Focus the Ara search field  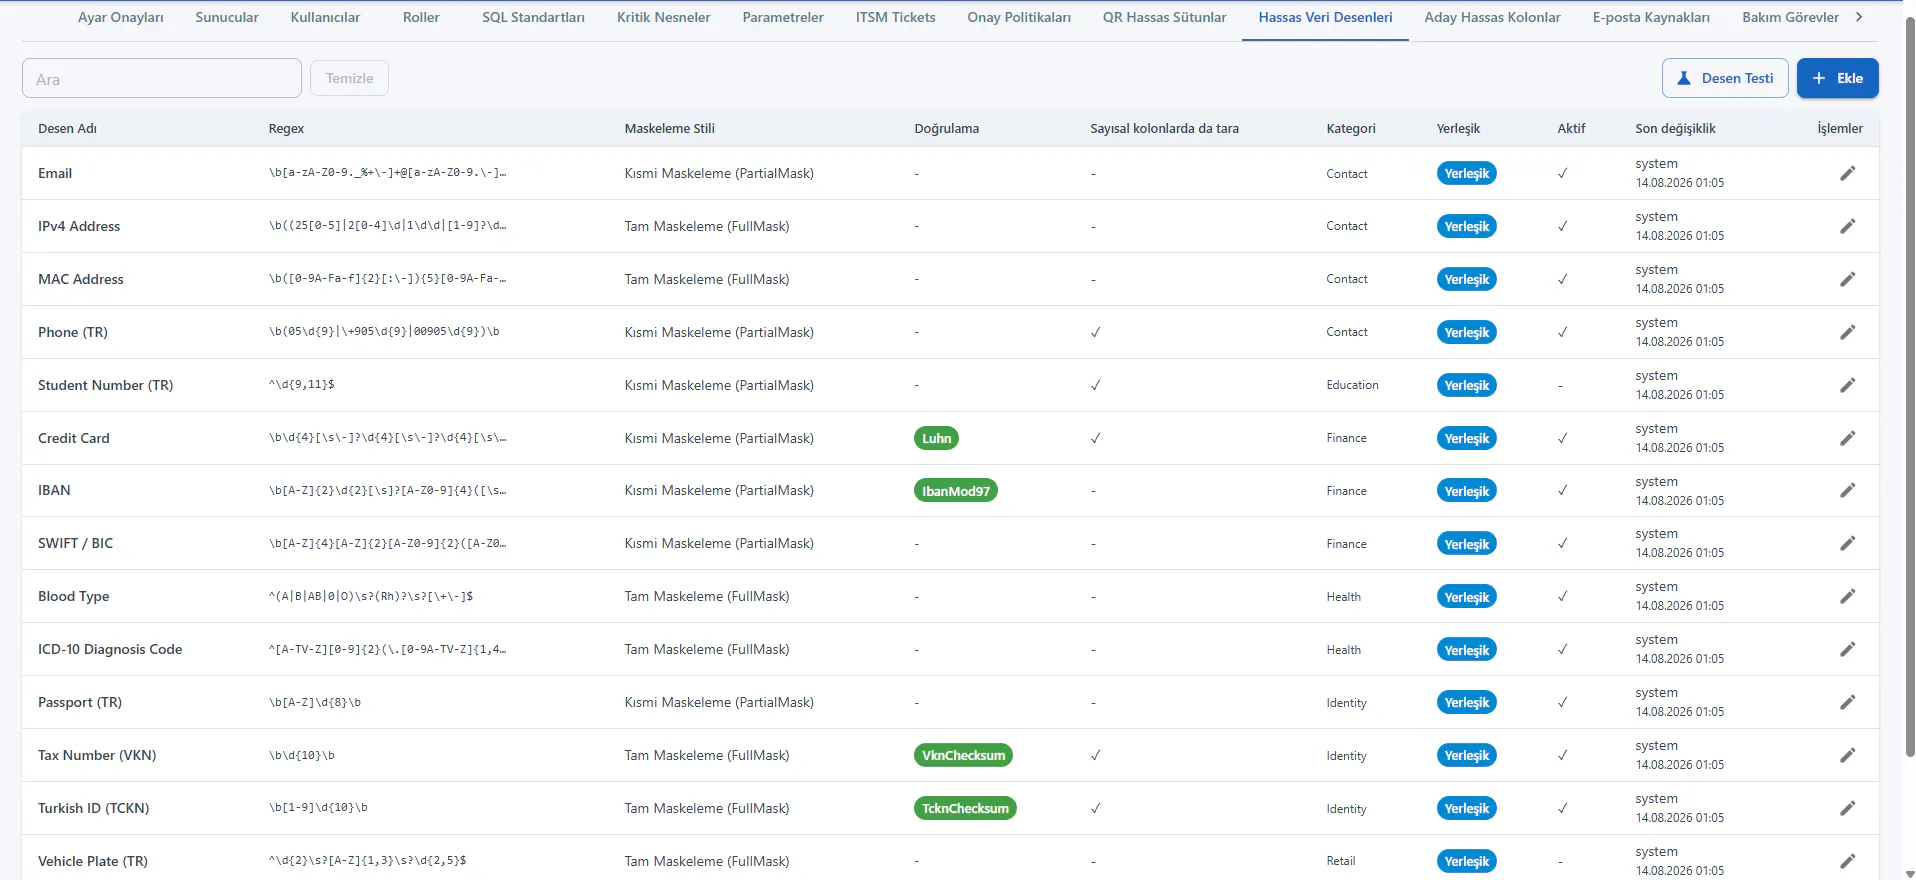coord(162,78)
